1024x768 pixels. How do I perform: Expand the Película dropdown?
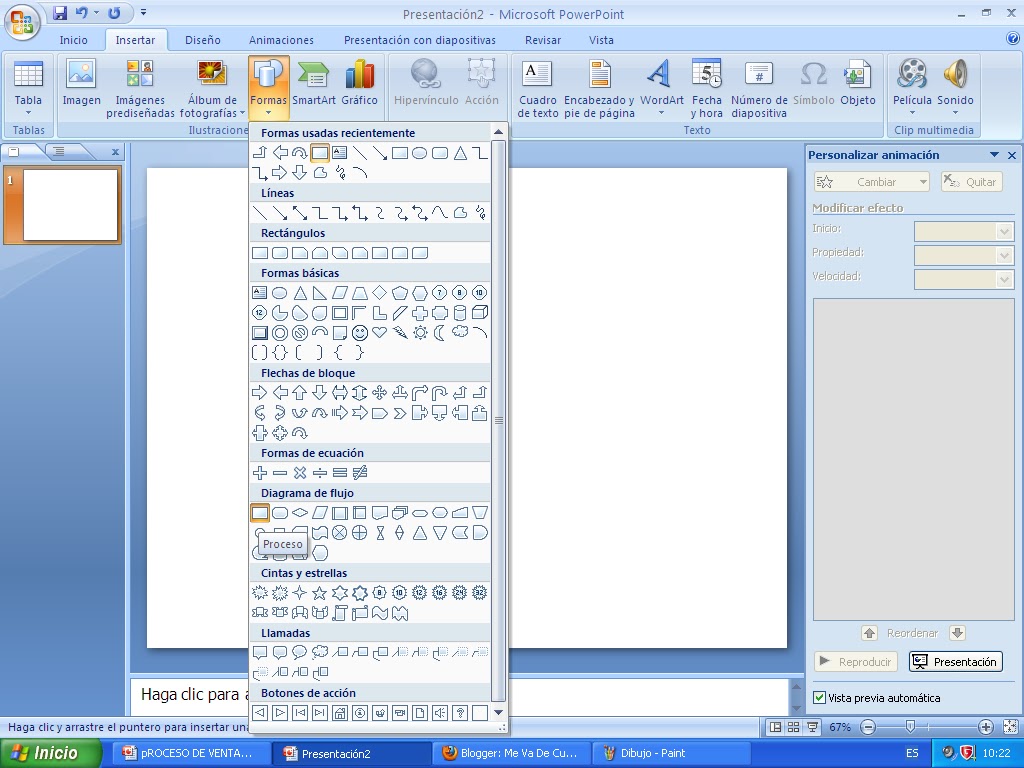[x=912, y=112]
